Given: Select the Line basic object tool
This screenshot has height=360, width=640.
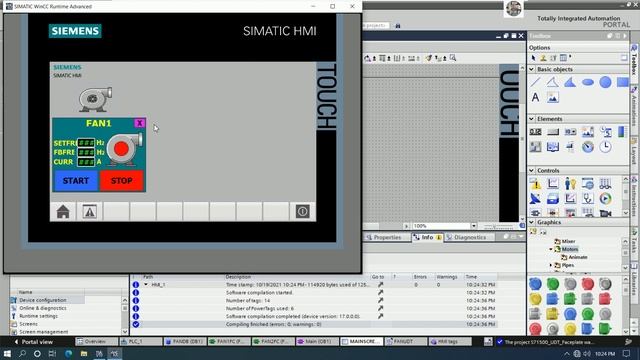Looking at the screenshot, I should coord(535,82).
